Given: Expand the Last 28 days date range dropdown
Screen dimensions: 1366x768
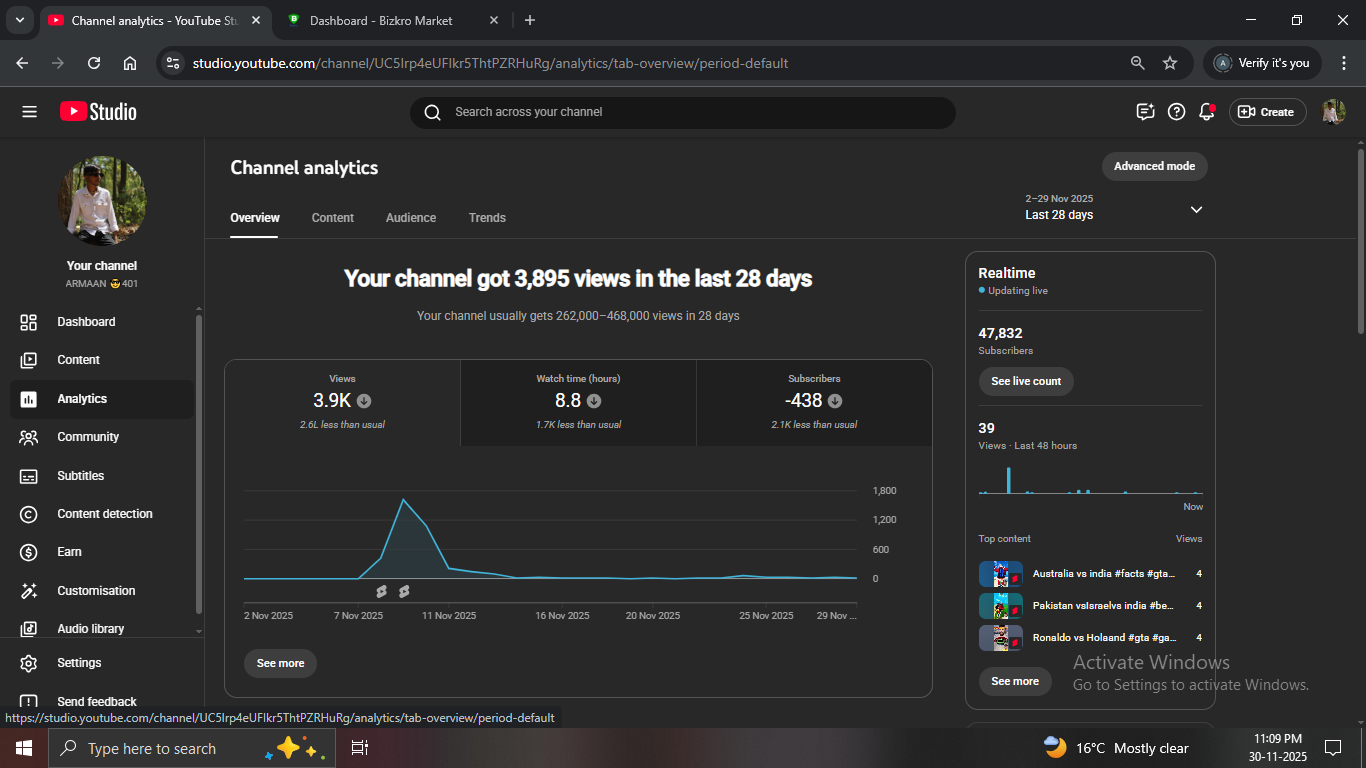Looking at the screenshot, I should tap(1196, 210).
